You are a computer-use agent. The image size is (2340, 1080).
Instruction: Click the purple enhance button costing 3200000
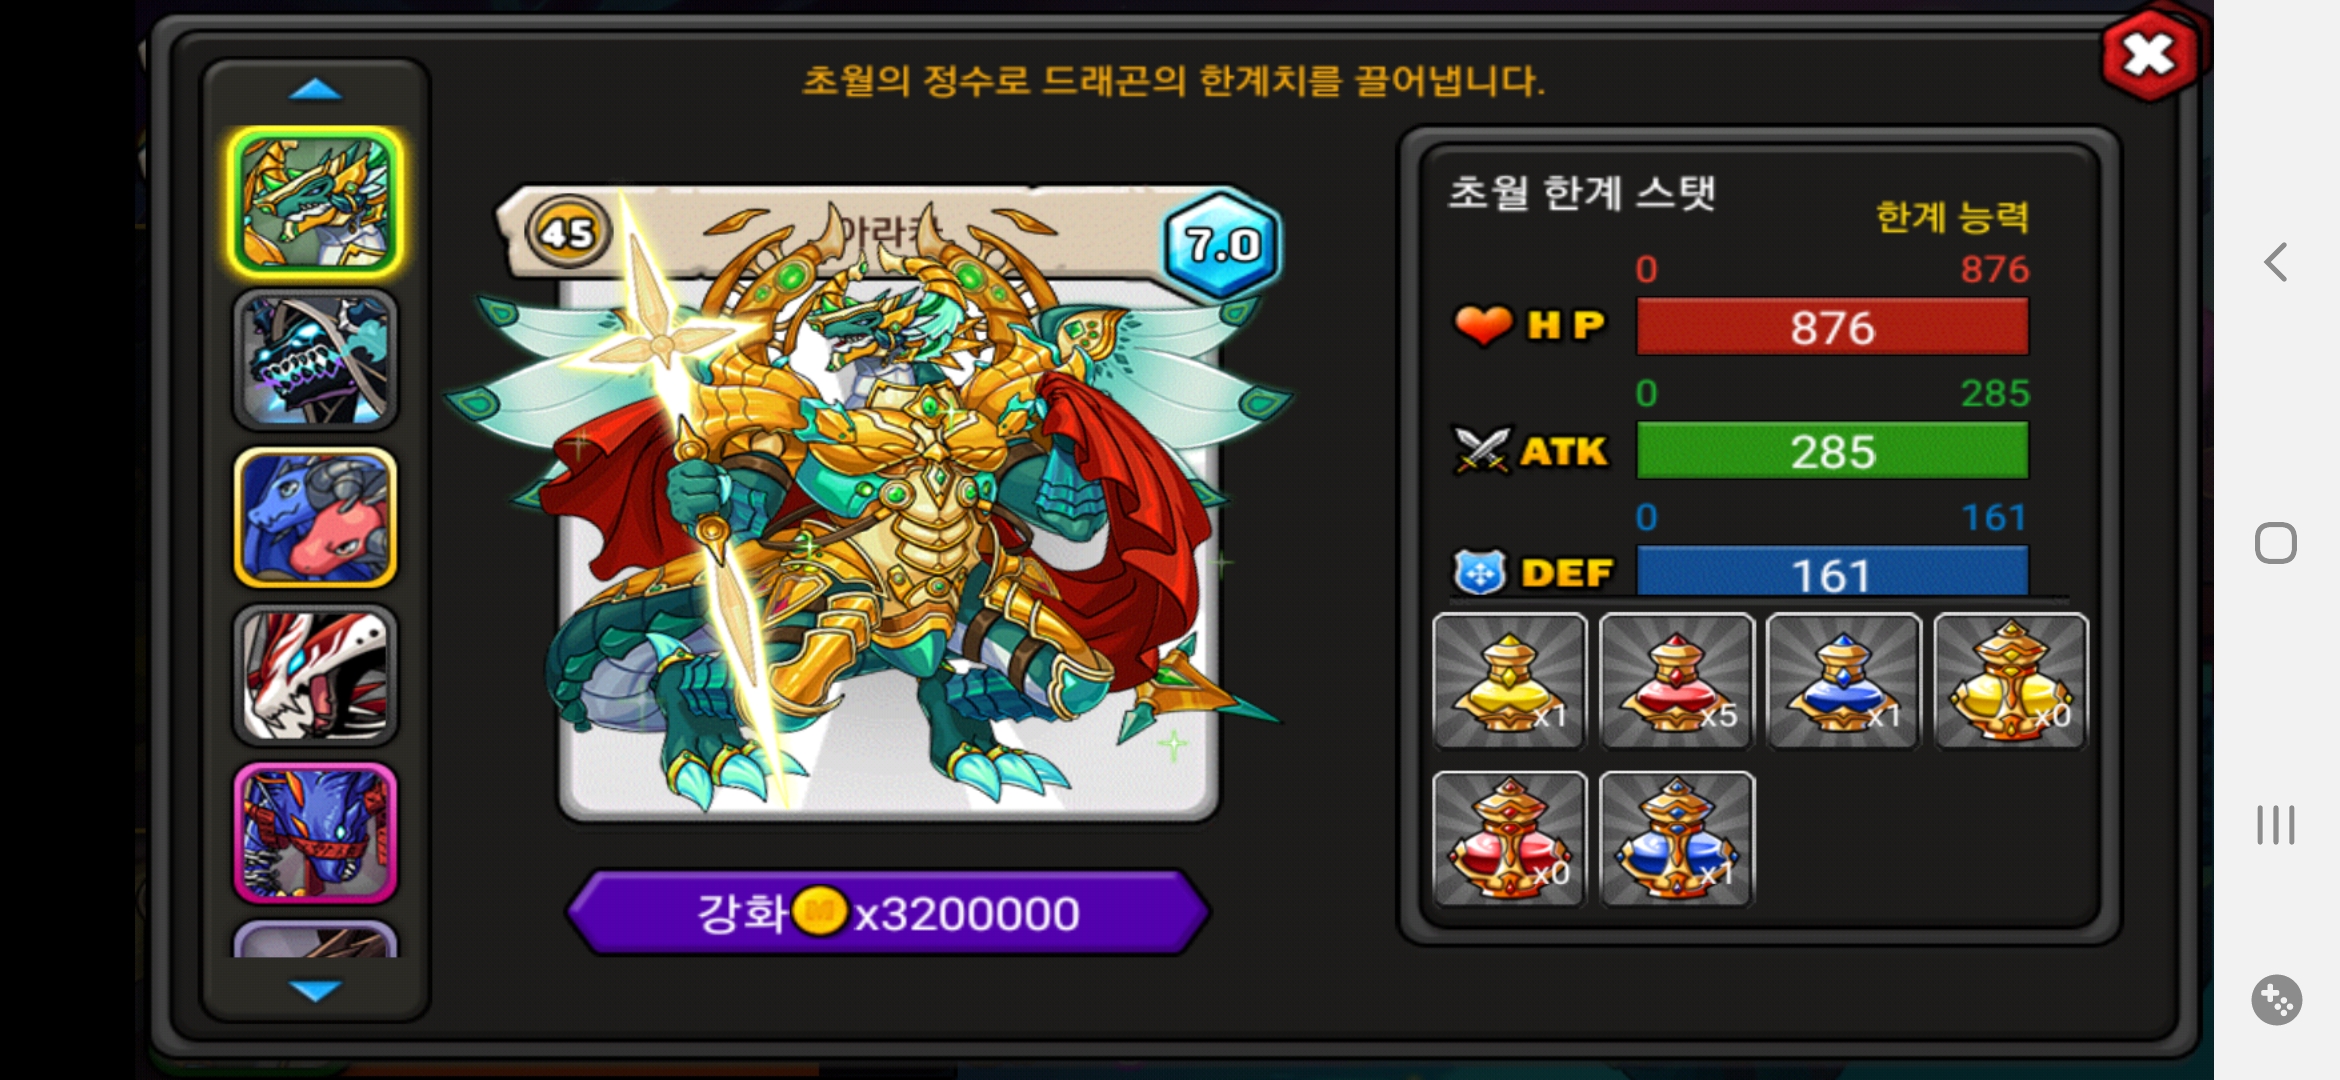point(888,912)
